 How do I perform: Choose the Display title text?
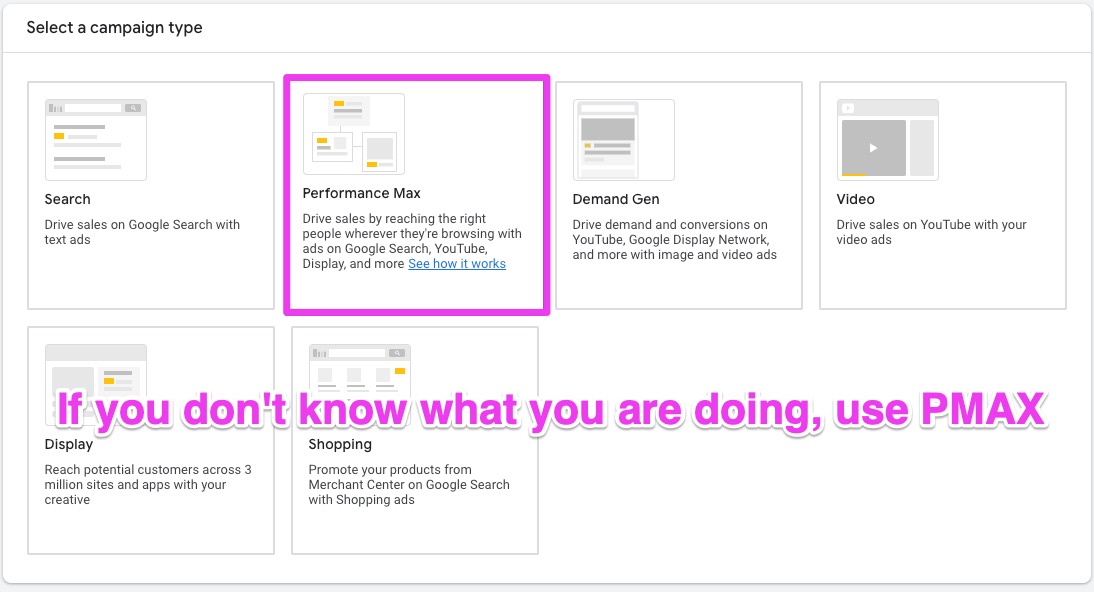68,444
